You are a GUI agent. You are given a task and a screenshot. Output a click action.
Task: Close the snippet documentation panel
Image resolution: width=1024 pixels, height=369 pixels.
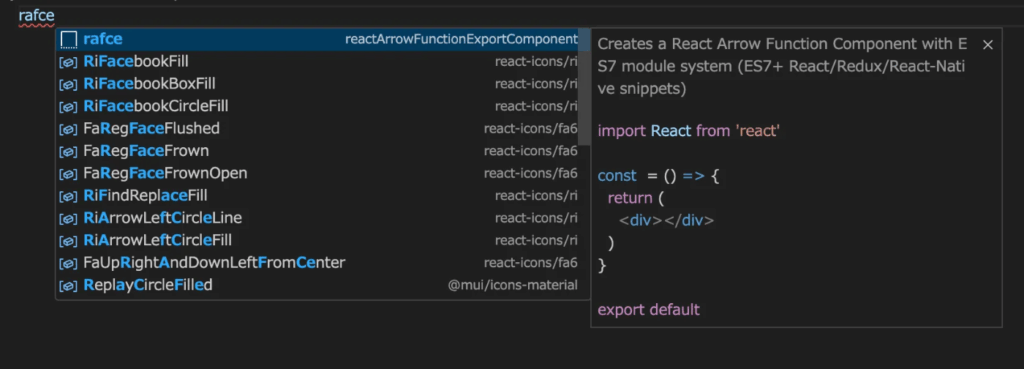pos(987,45)
